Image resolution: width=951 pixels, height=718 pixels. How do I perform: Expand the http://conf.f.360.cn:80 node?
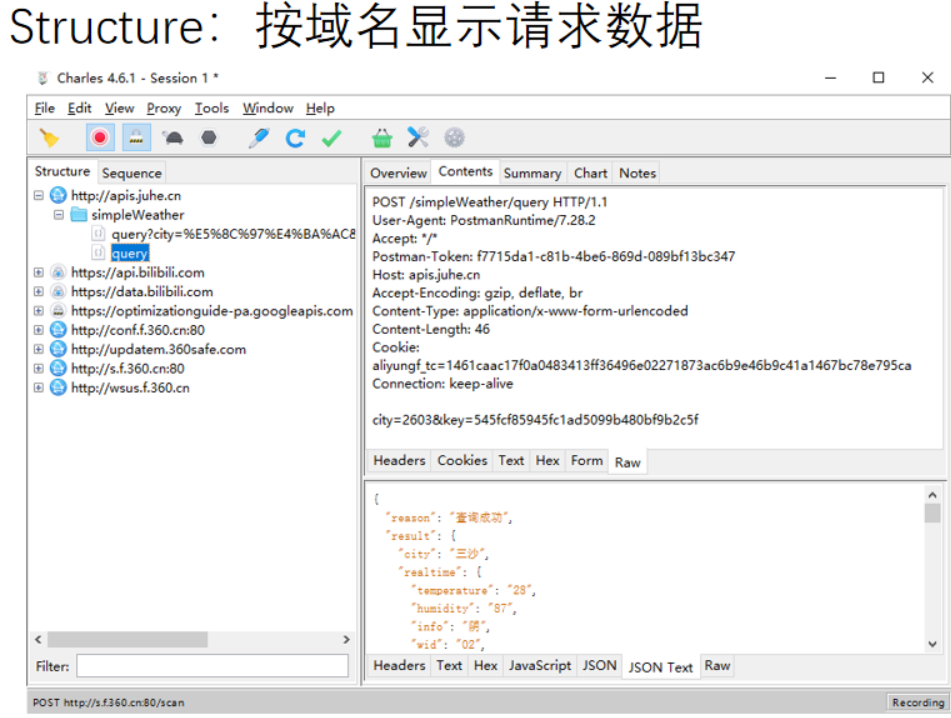point(39,330)
